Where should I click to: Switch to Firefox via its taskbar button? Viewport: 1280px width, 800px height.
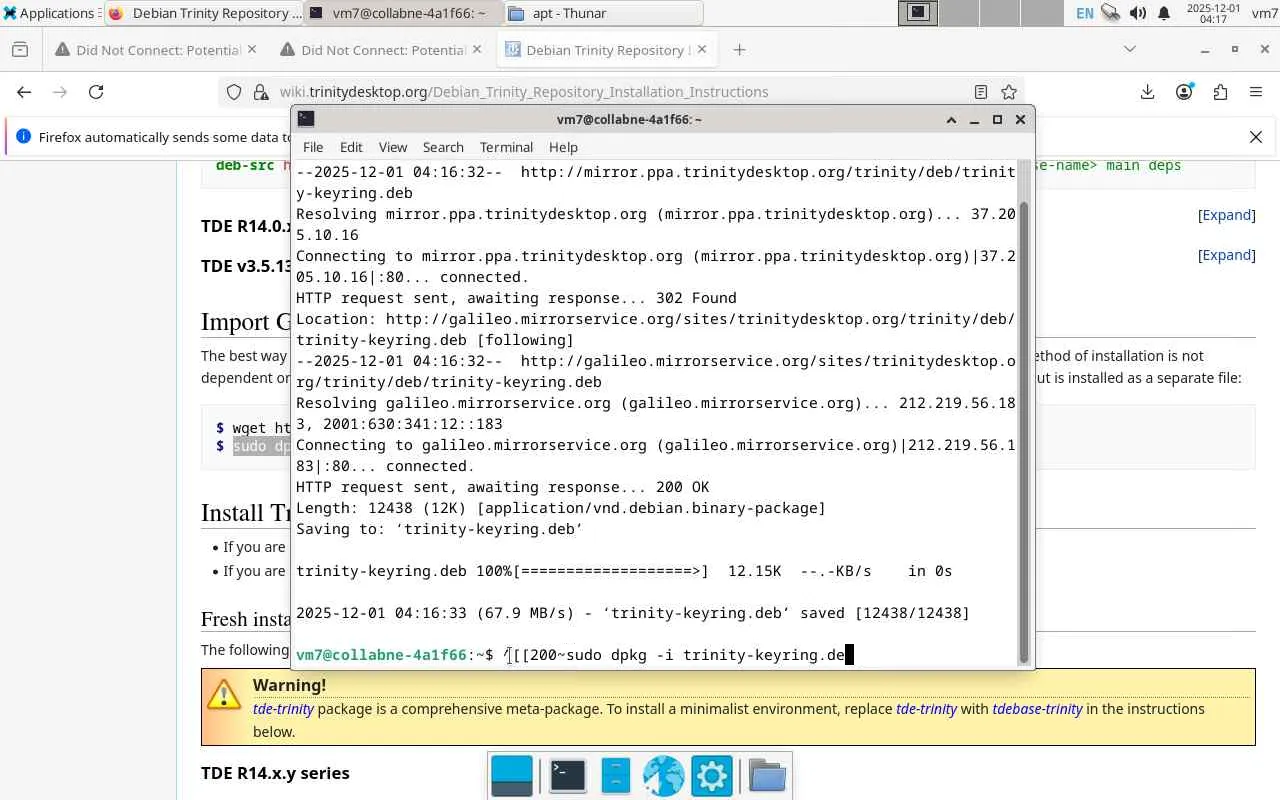tap(203, 13)
